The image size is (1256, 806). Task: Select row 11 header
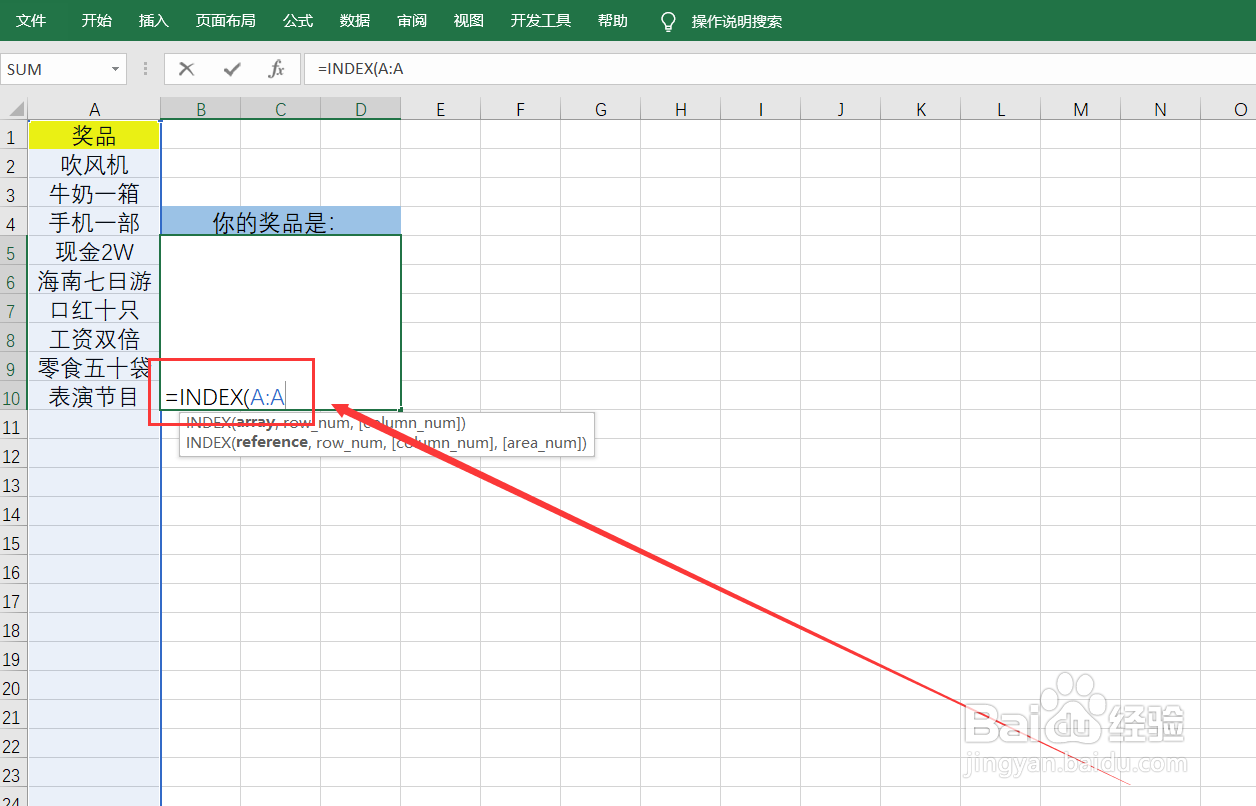tap(14, 427)
